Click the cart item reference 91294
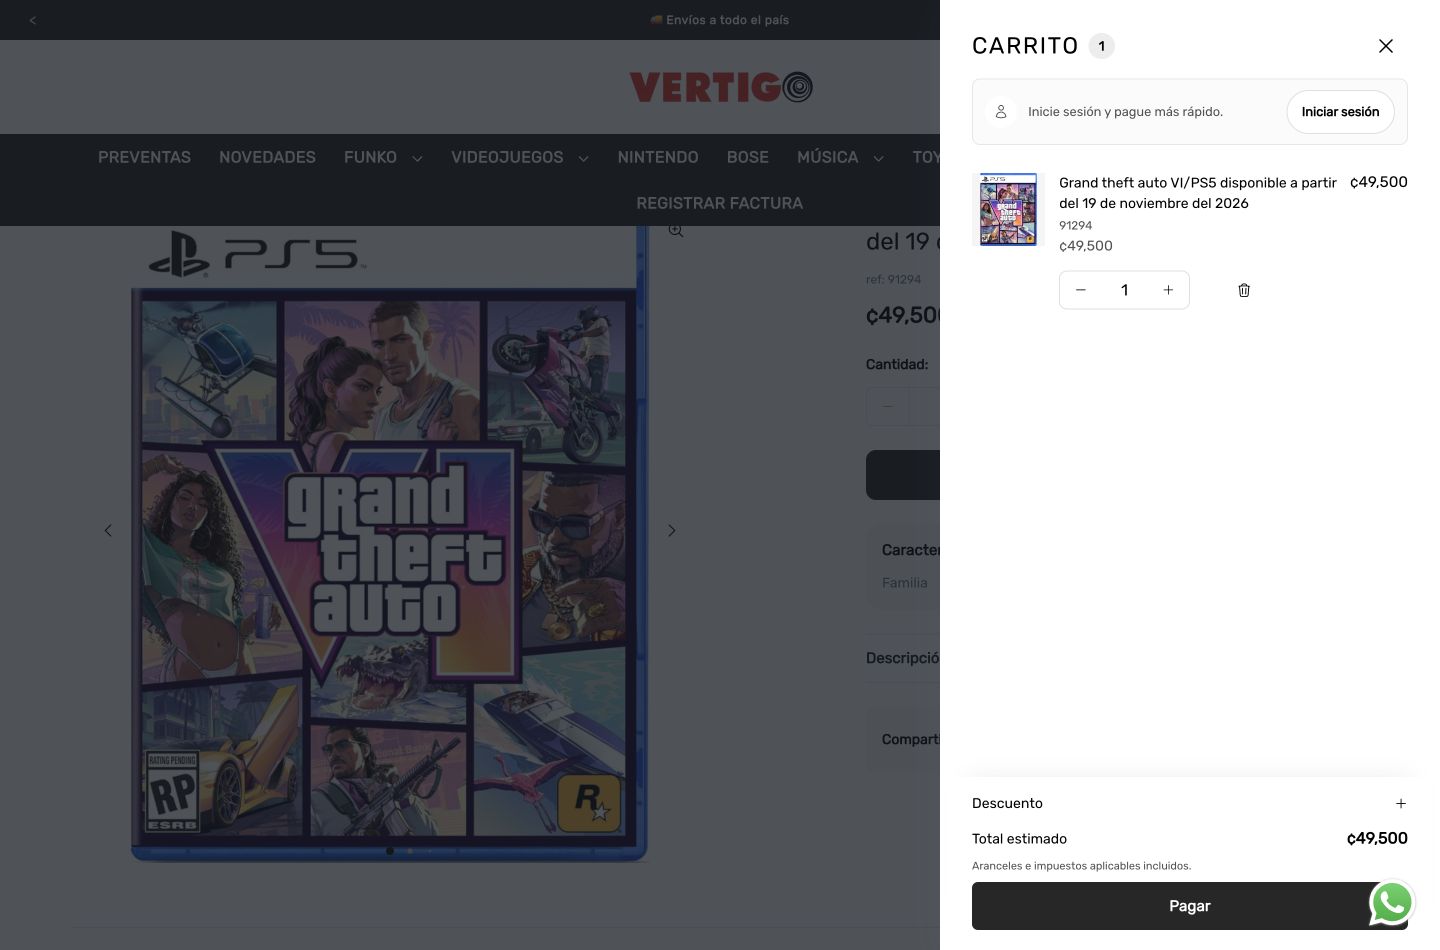Image resolution: width=1440 pixels, height=950 pixels. [x=1076, y=226]
